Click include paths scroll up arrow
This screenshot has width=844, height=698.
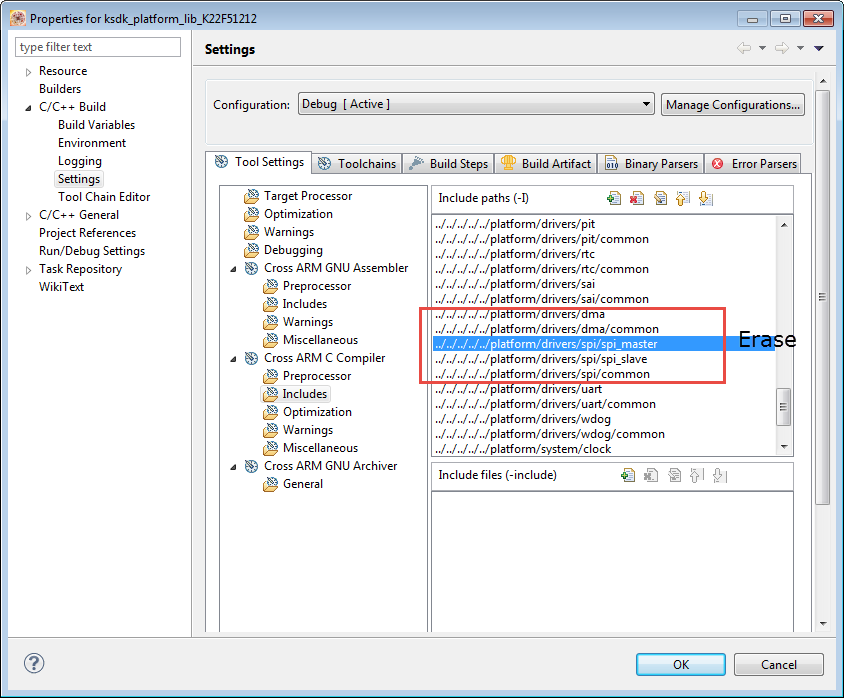(x=784, y=225)
